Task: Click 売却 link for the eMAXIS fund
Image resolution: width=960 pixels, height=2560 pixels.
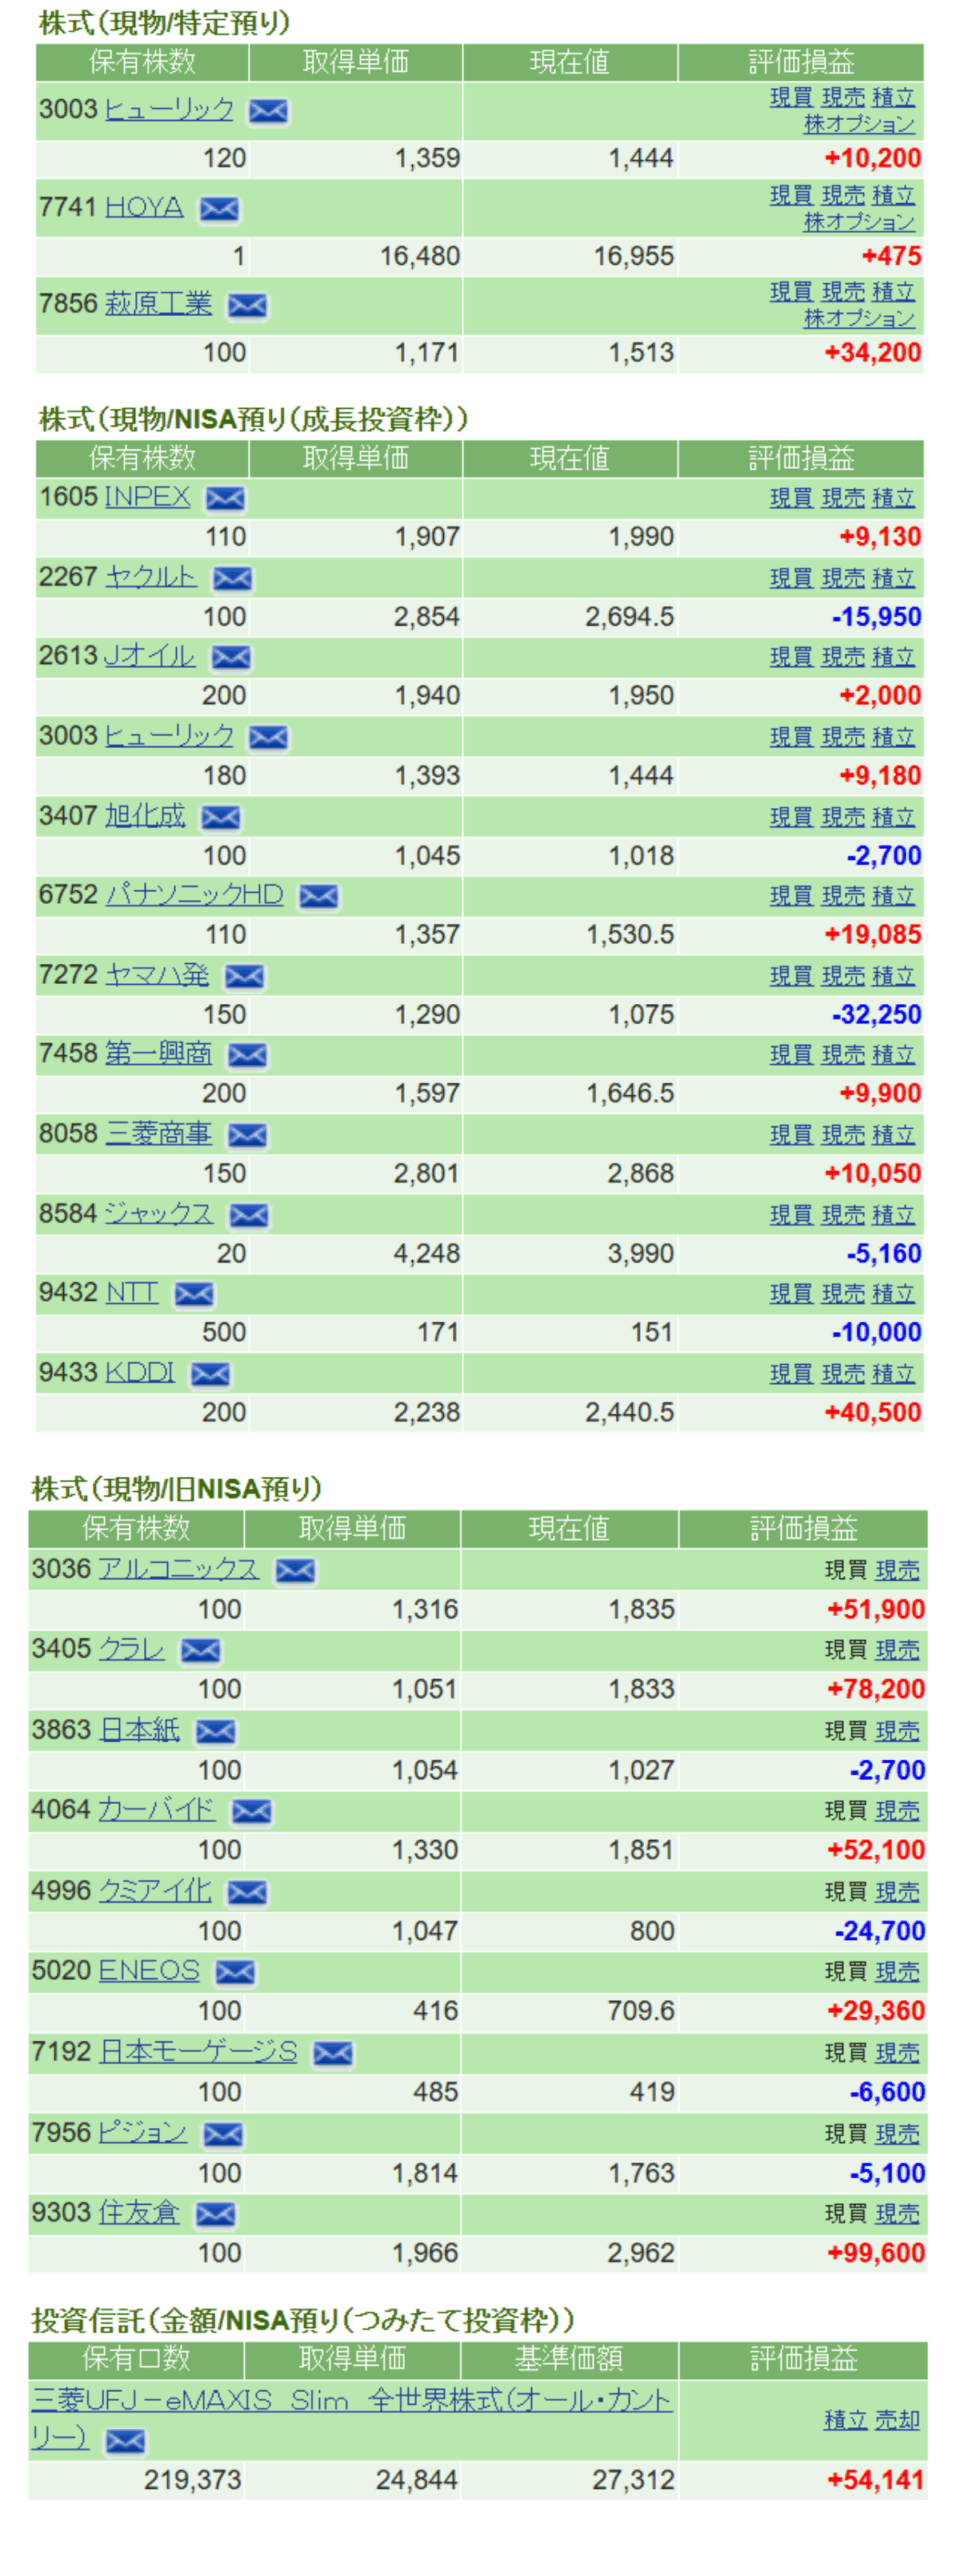Action: [x=897, y=2420]
